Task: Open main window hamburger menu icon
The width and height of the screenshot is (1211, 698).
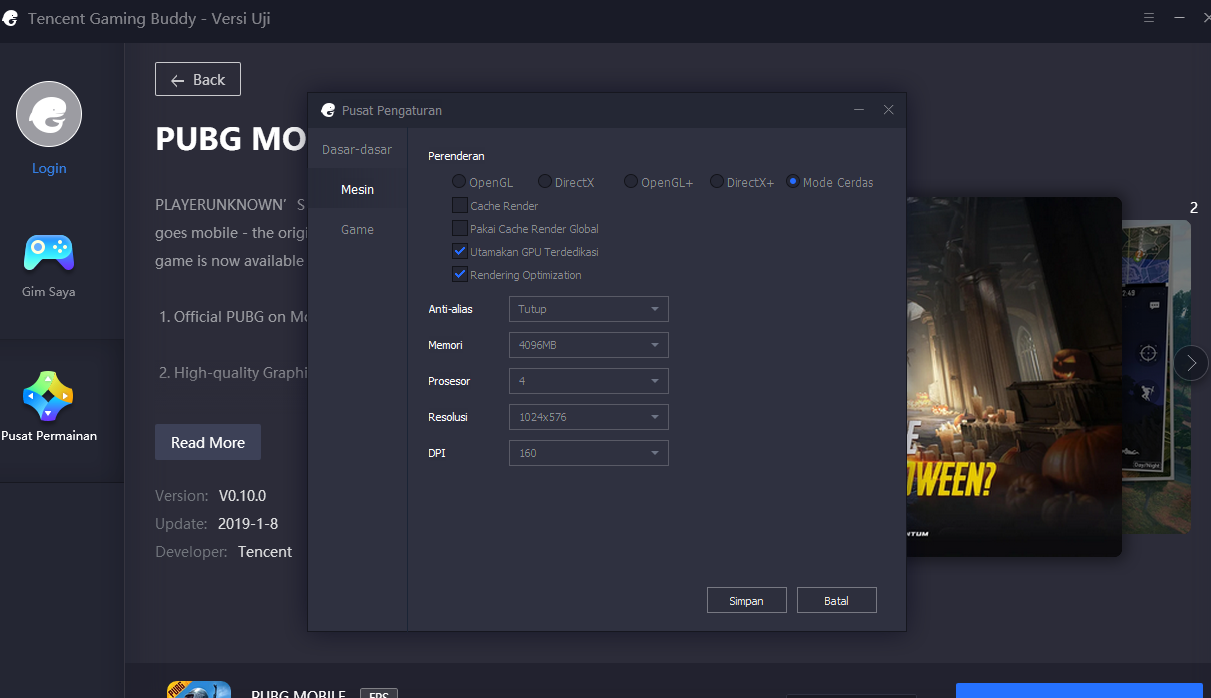Action: [1150, 18]
